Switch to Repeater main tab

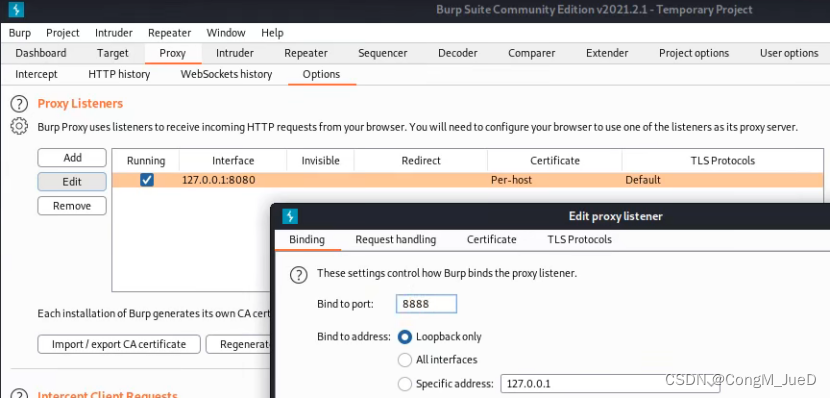[x=306, y=53]
